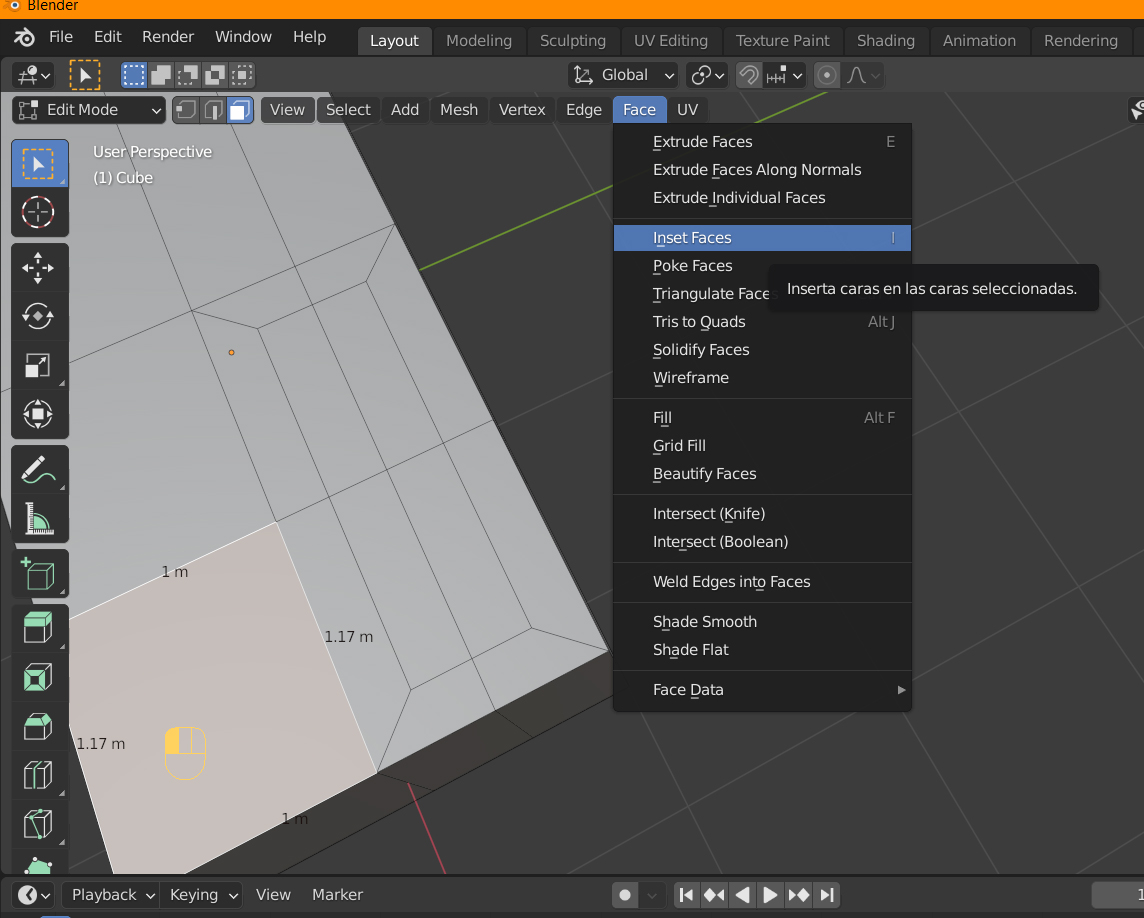Switch to the Shading workspace tab
Image resolution: width=1144 pixels, height=918 pixels.
886,41
